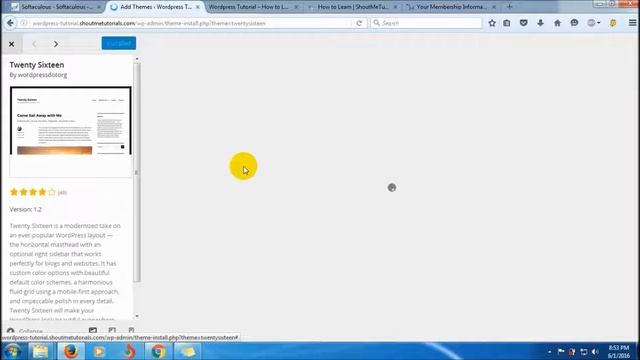Close the Wordpress Tutorial How to tab
This screenshot has width=640, height=360.
coord(296,7)
